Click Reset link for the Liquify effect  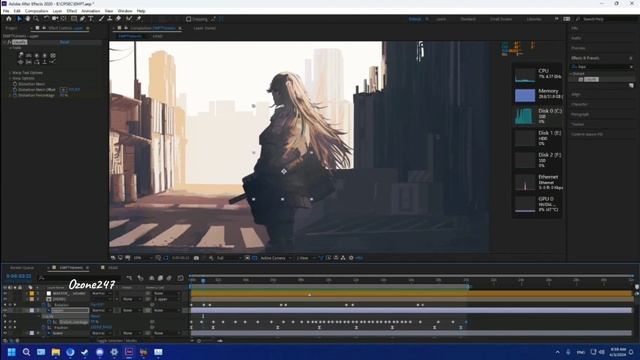click(64, 42)
